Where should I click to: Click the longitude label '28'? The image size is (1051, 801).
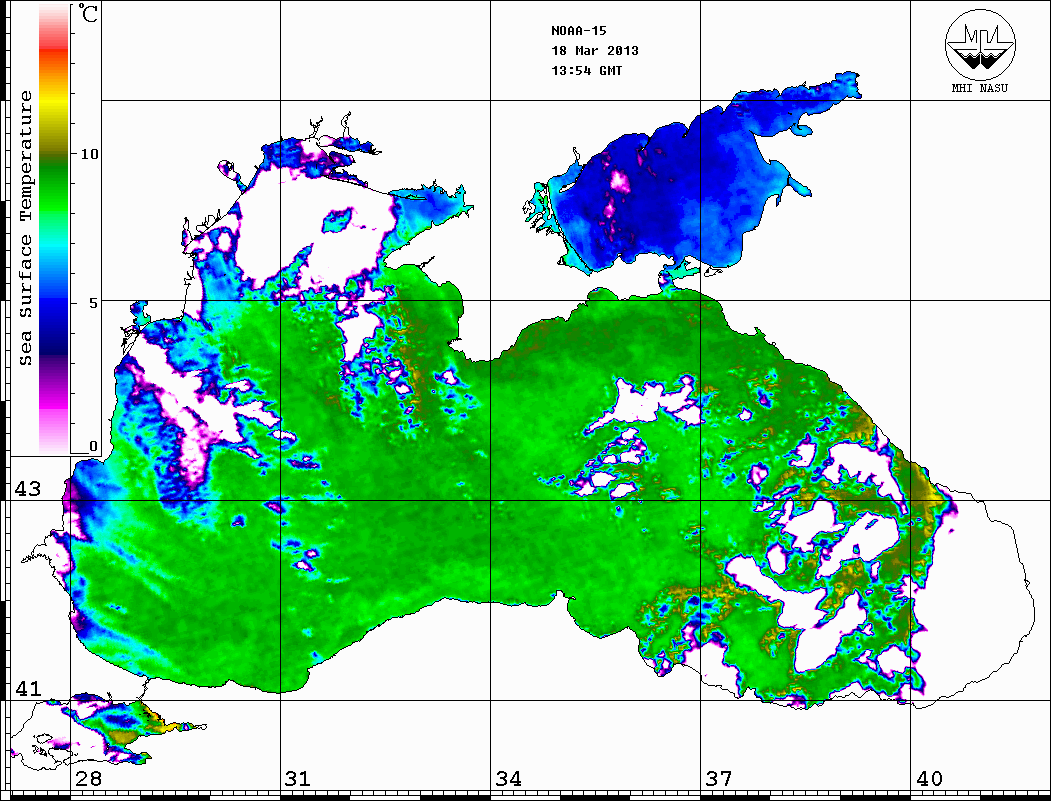click(x=88, y=778)
